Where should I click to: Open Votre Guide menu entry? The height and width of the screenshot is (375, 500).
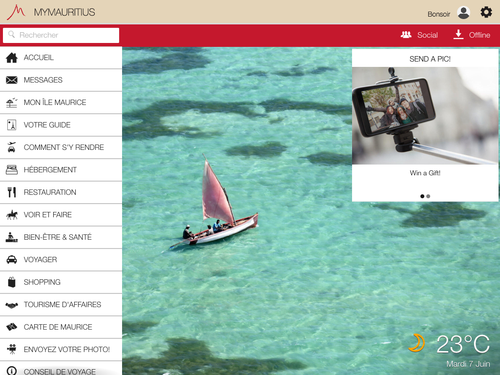(x=61, y=125)
